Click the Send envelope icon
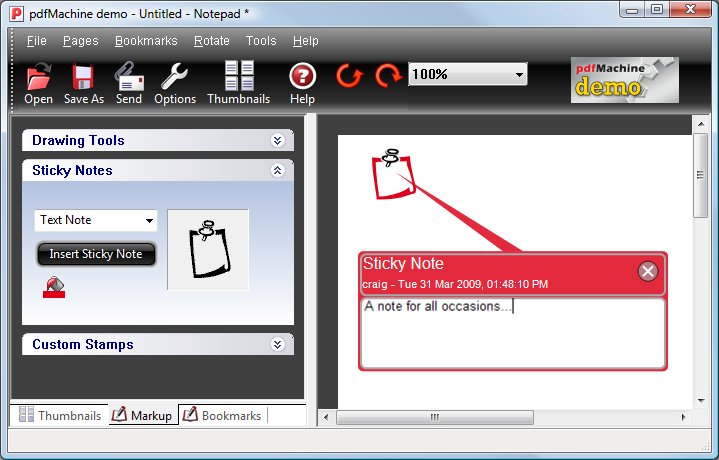This screenshot has width=719, height=460. pos(129,78)
